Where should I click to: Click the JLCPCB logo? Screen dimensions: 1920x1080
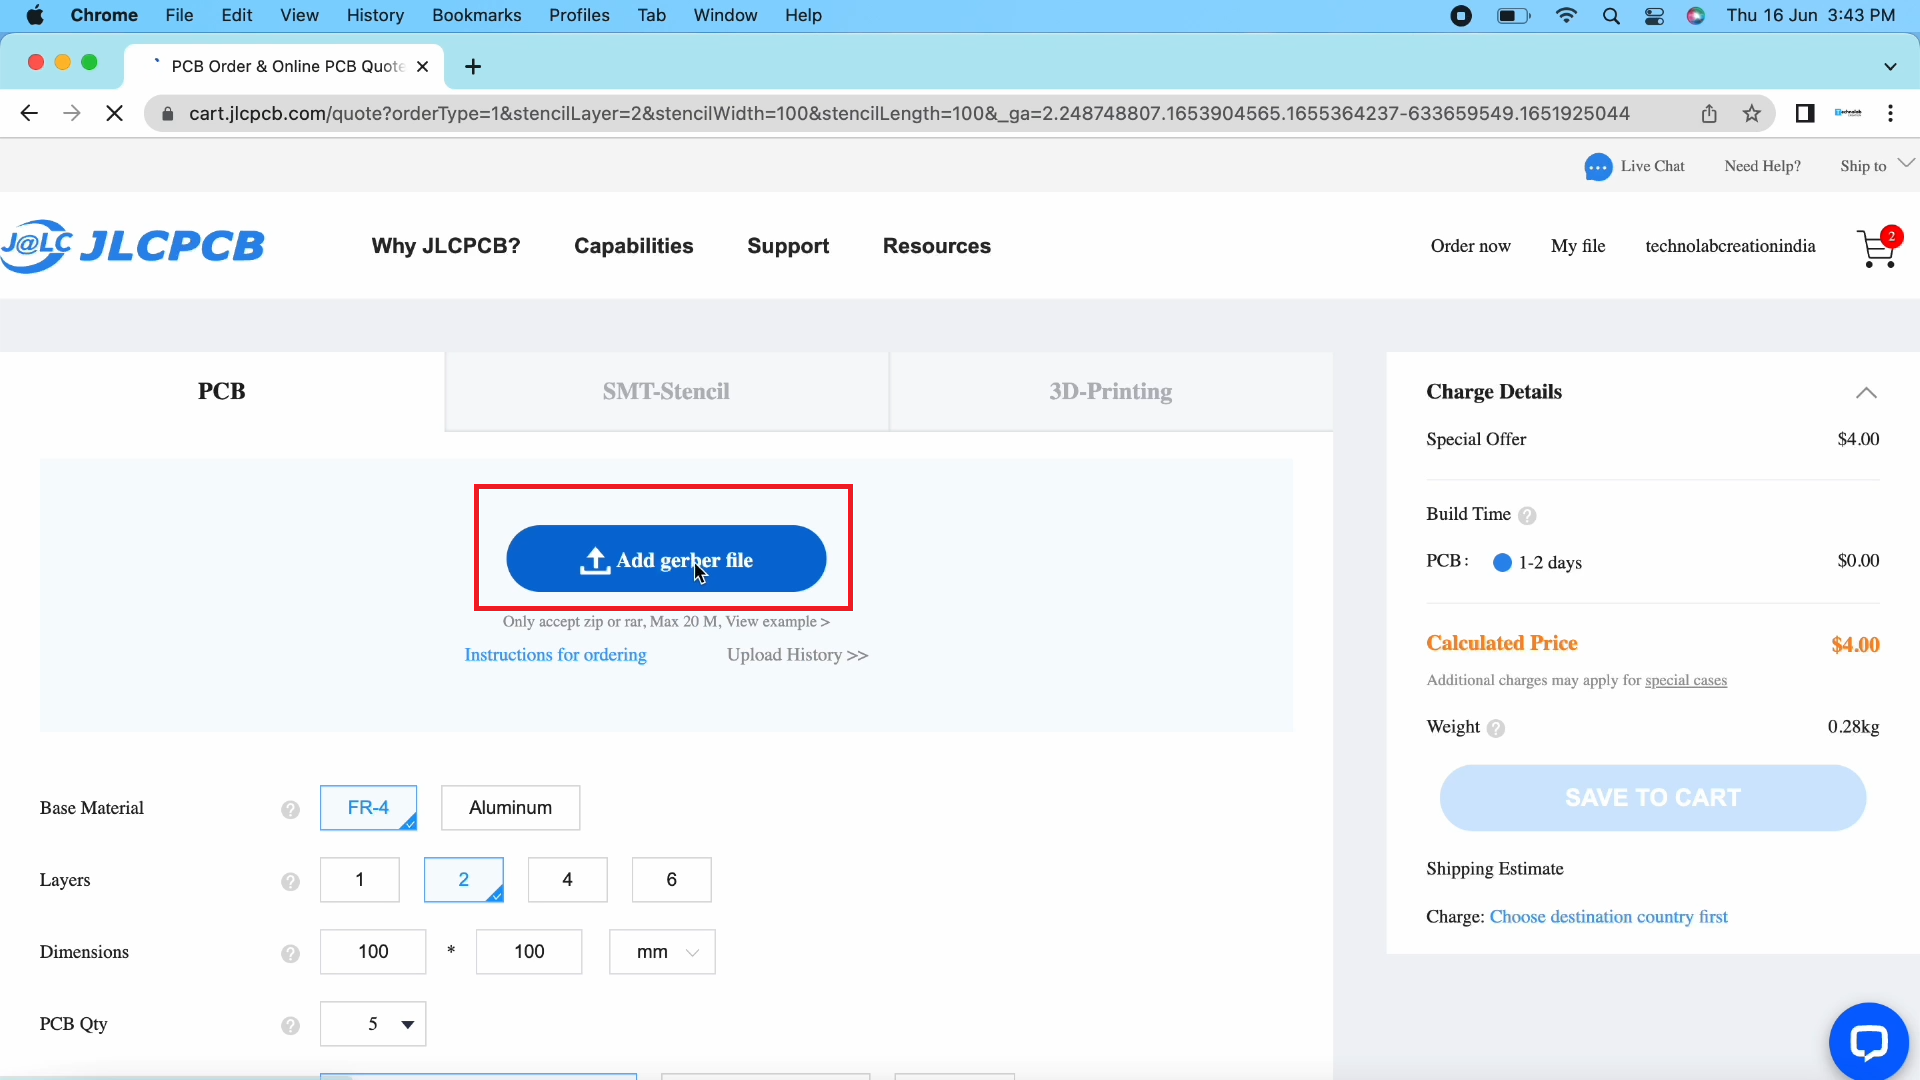tap(133, 246)
